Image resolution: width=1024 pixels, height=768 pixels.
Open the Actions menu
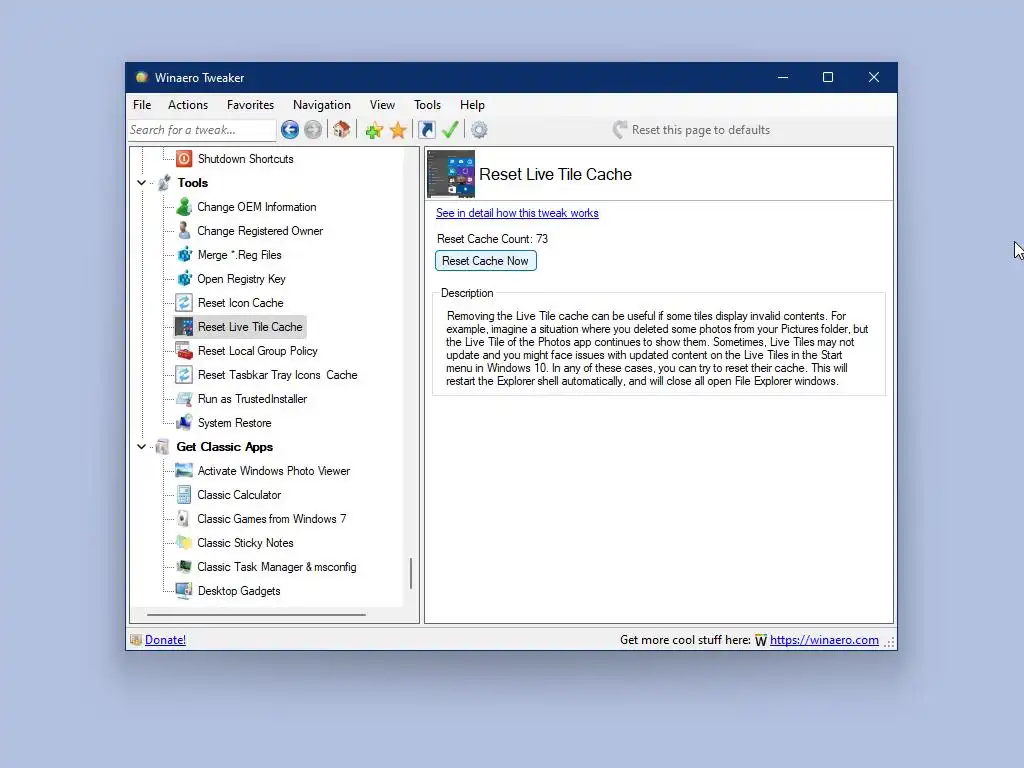[188, 104]
